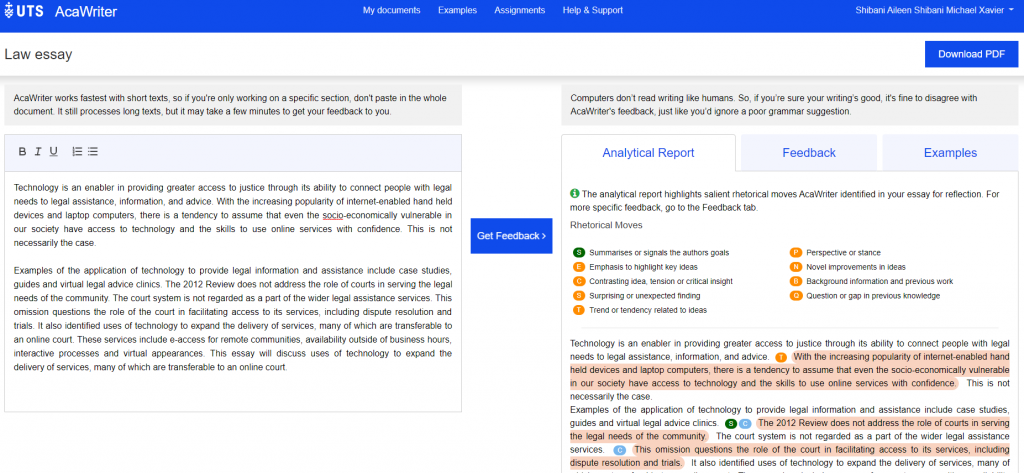Viewport: 1024px width, 473px height.
Task: Click the T tag before 'With the increasing popularity'
Action: tap(781, 357)
